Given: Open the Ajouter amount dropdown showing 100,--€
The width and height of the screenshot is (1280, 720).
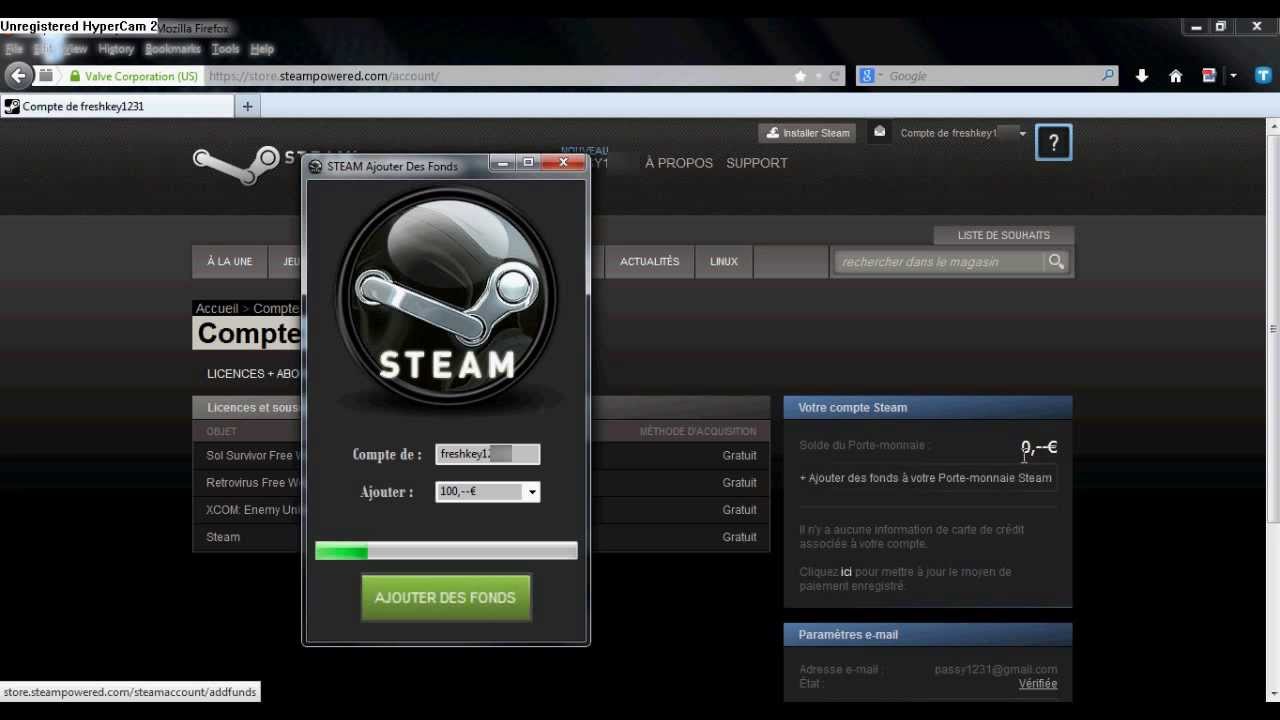Looking at the screenshot, I should 488,491.
